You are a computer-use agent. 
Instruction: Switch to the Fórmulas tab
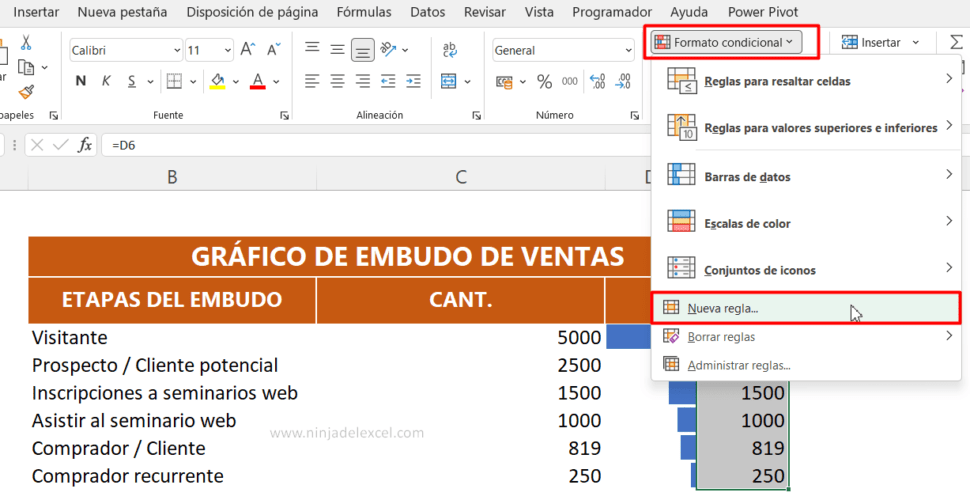pyautogui.click(x=364, y=12)
